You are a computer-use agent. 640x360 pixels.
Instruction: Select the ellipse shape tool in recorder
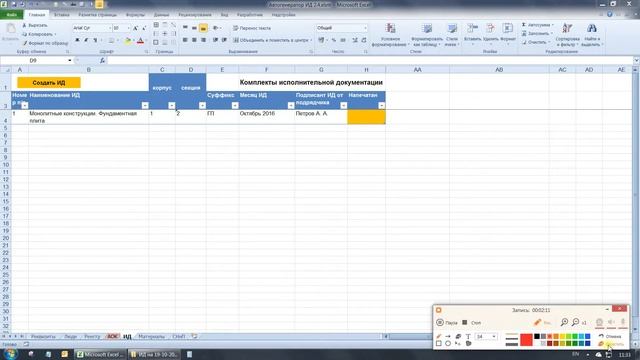tap(448, 344)
